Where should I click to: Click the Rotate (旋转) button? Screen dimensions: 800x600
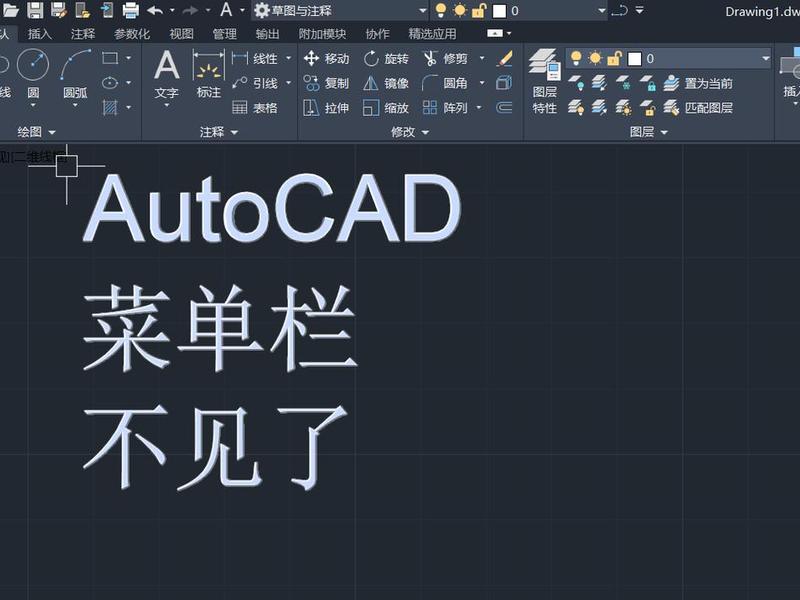[386, 58]
